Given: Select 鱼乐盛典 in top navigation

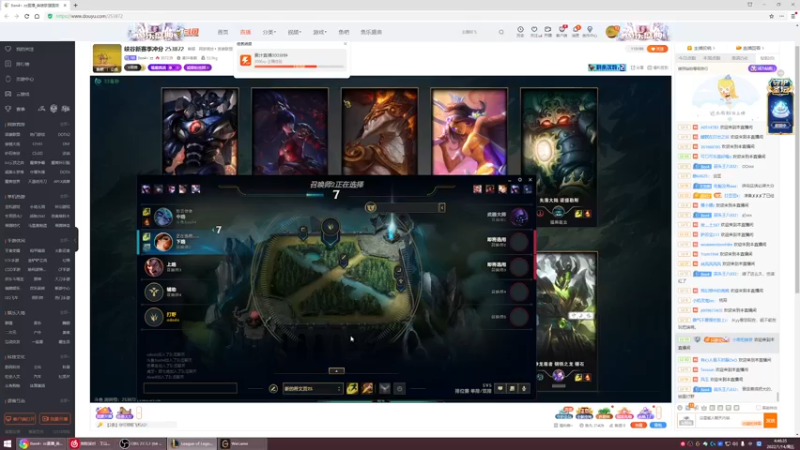Looking at the screenshot, I should (371, 32).
